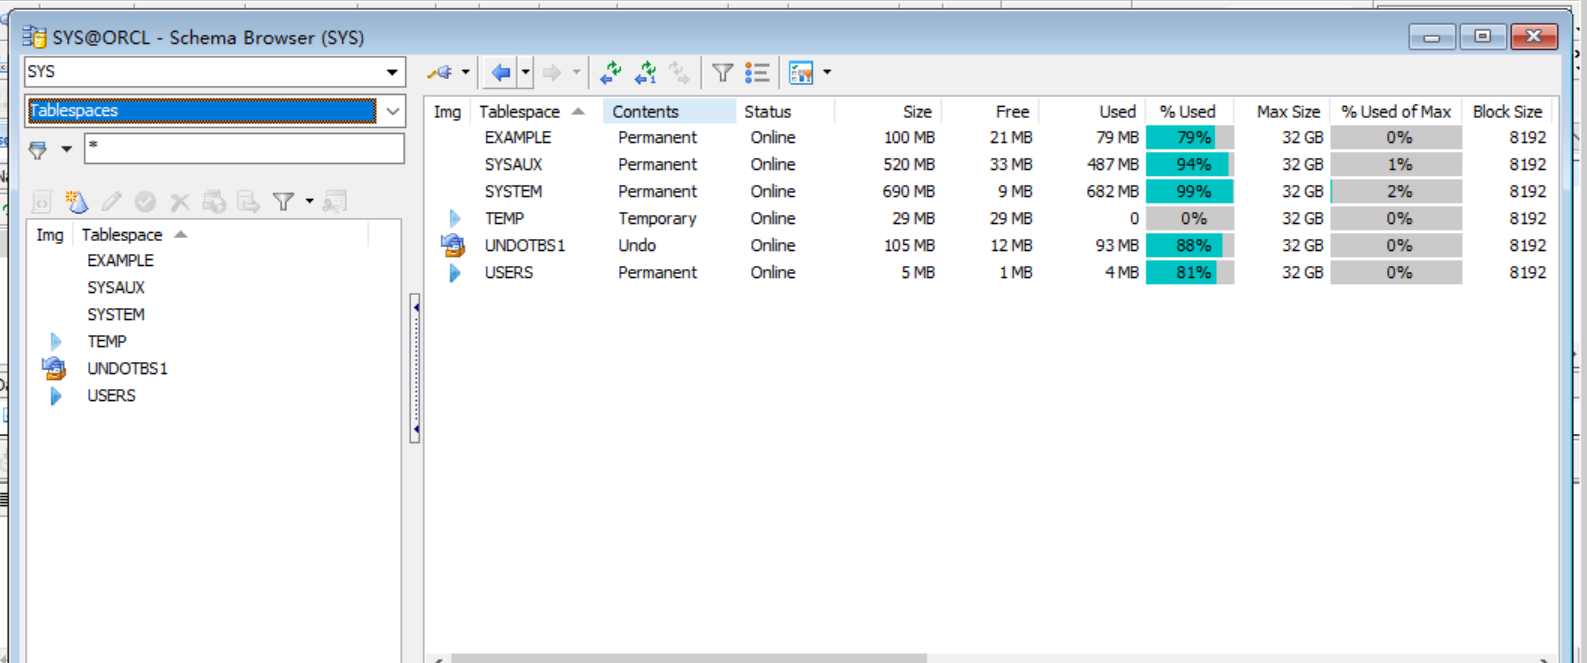The image size is (1587, 663).
Task: Click the Block Size column header
Action: pos(1507,112)
